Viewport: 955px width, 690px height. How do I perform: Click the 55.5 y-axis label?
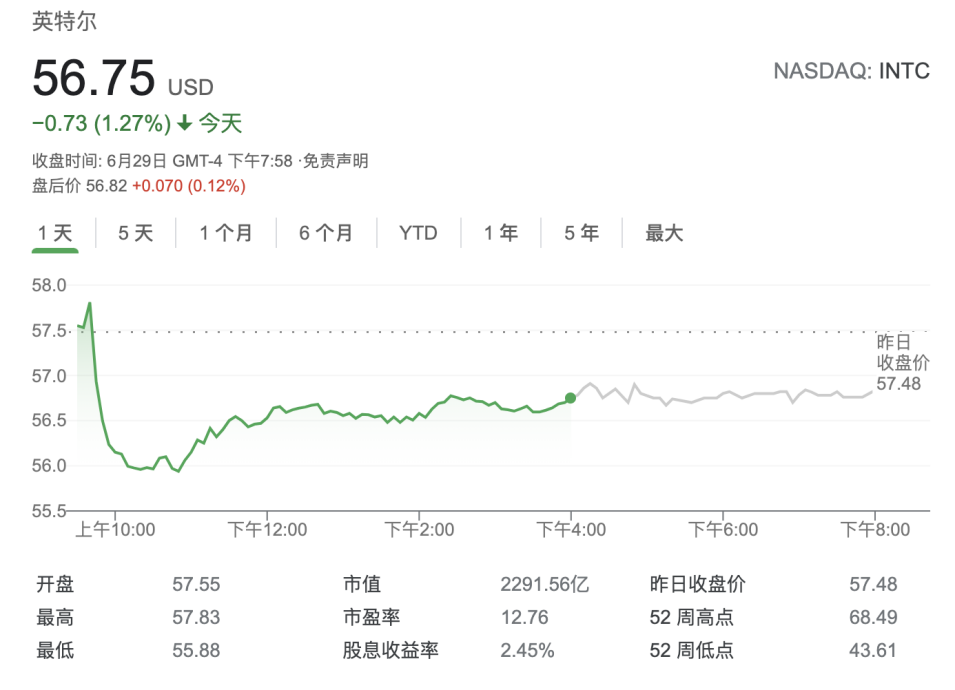(49, 511)
